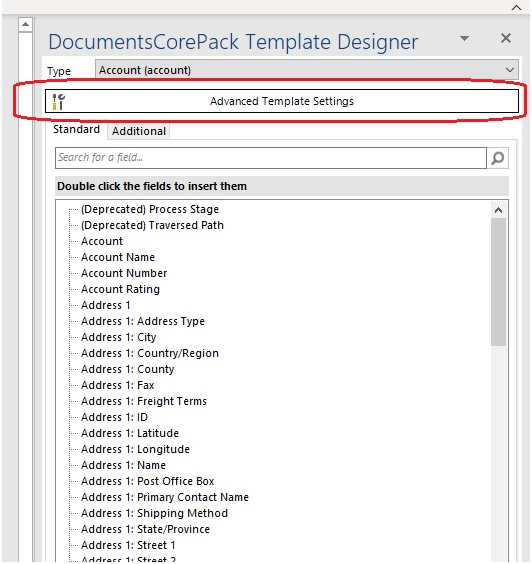Switch to the Additional tab

point(139,131)
